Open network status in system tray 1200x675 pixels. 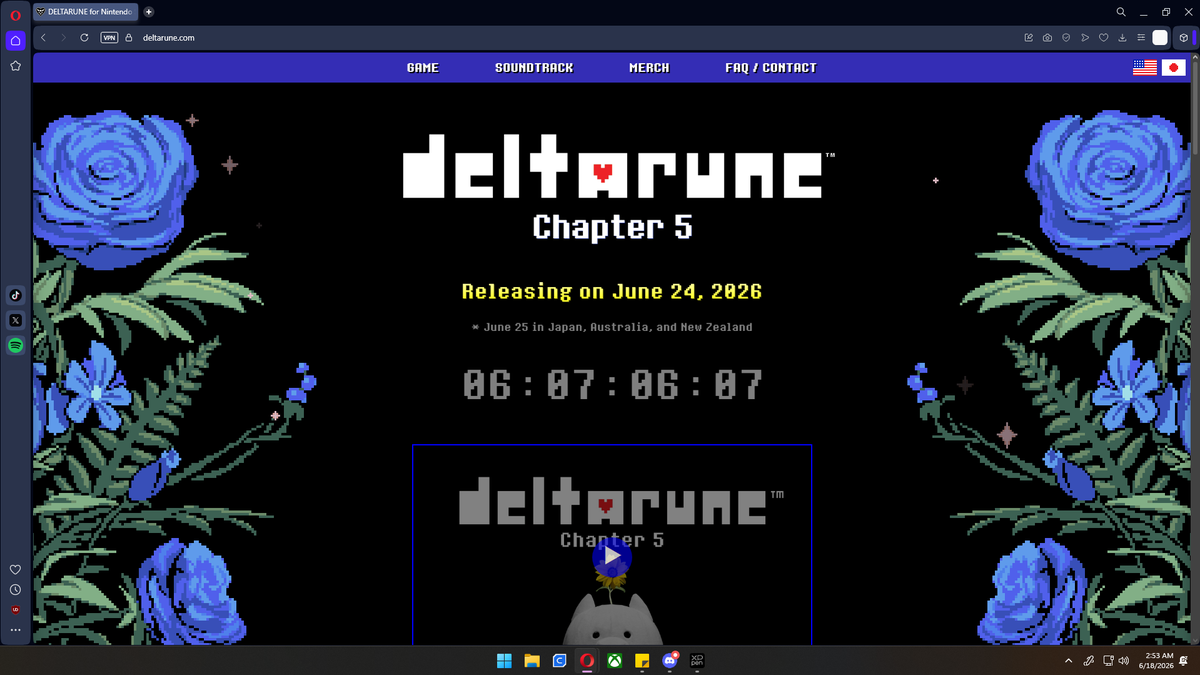1109,661
